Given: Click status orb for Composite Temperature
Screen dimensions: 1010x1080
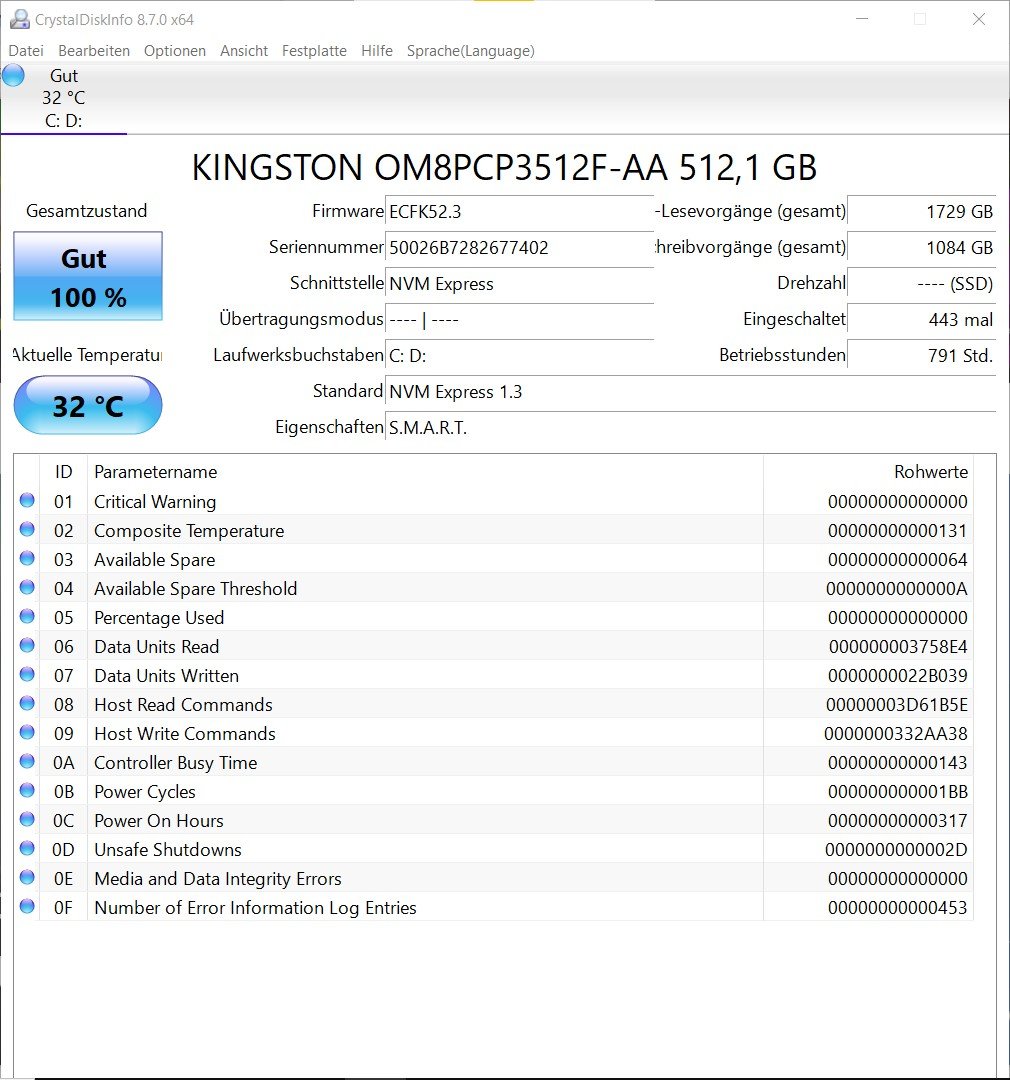Looking at the screenshot, I should pyautogui.click(x=27, y=530).
